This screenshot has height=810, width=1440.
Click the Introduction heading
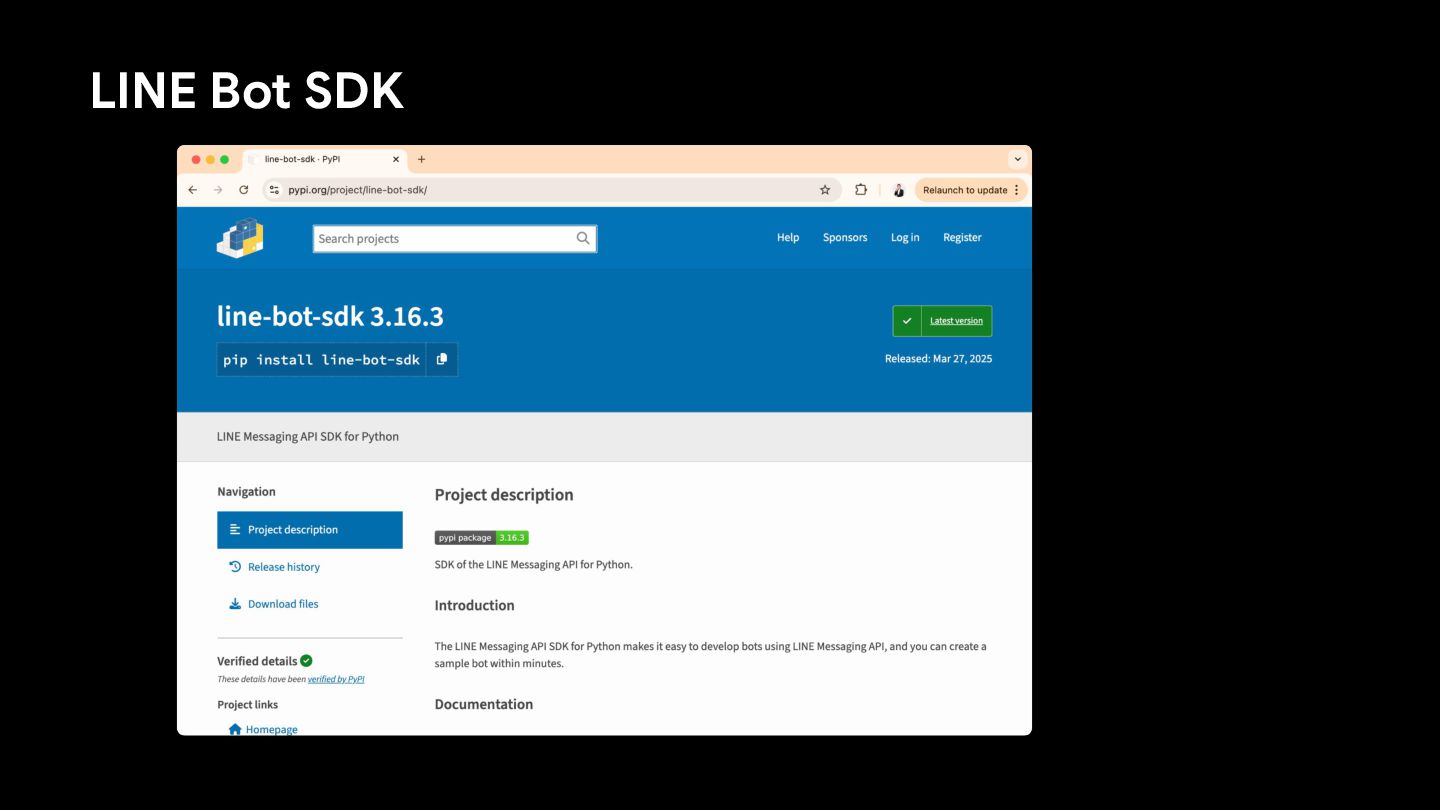pos(474,606)
